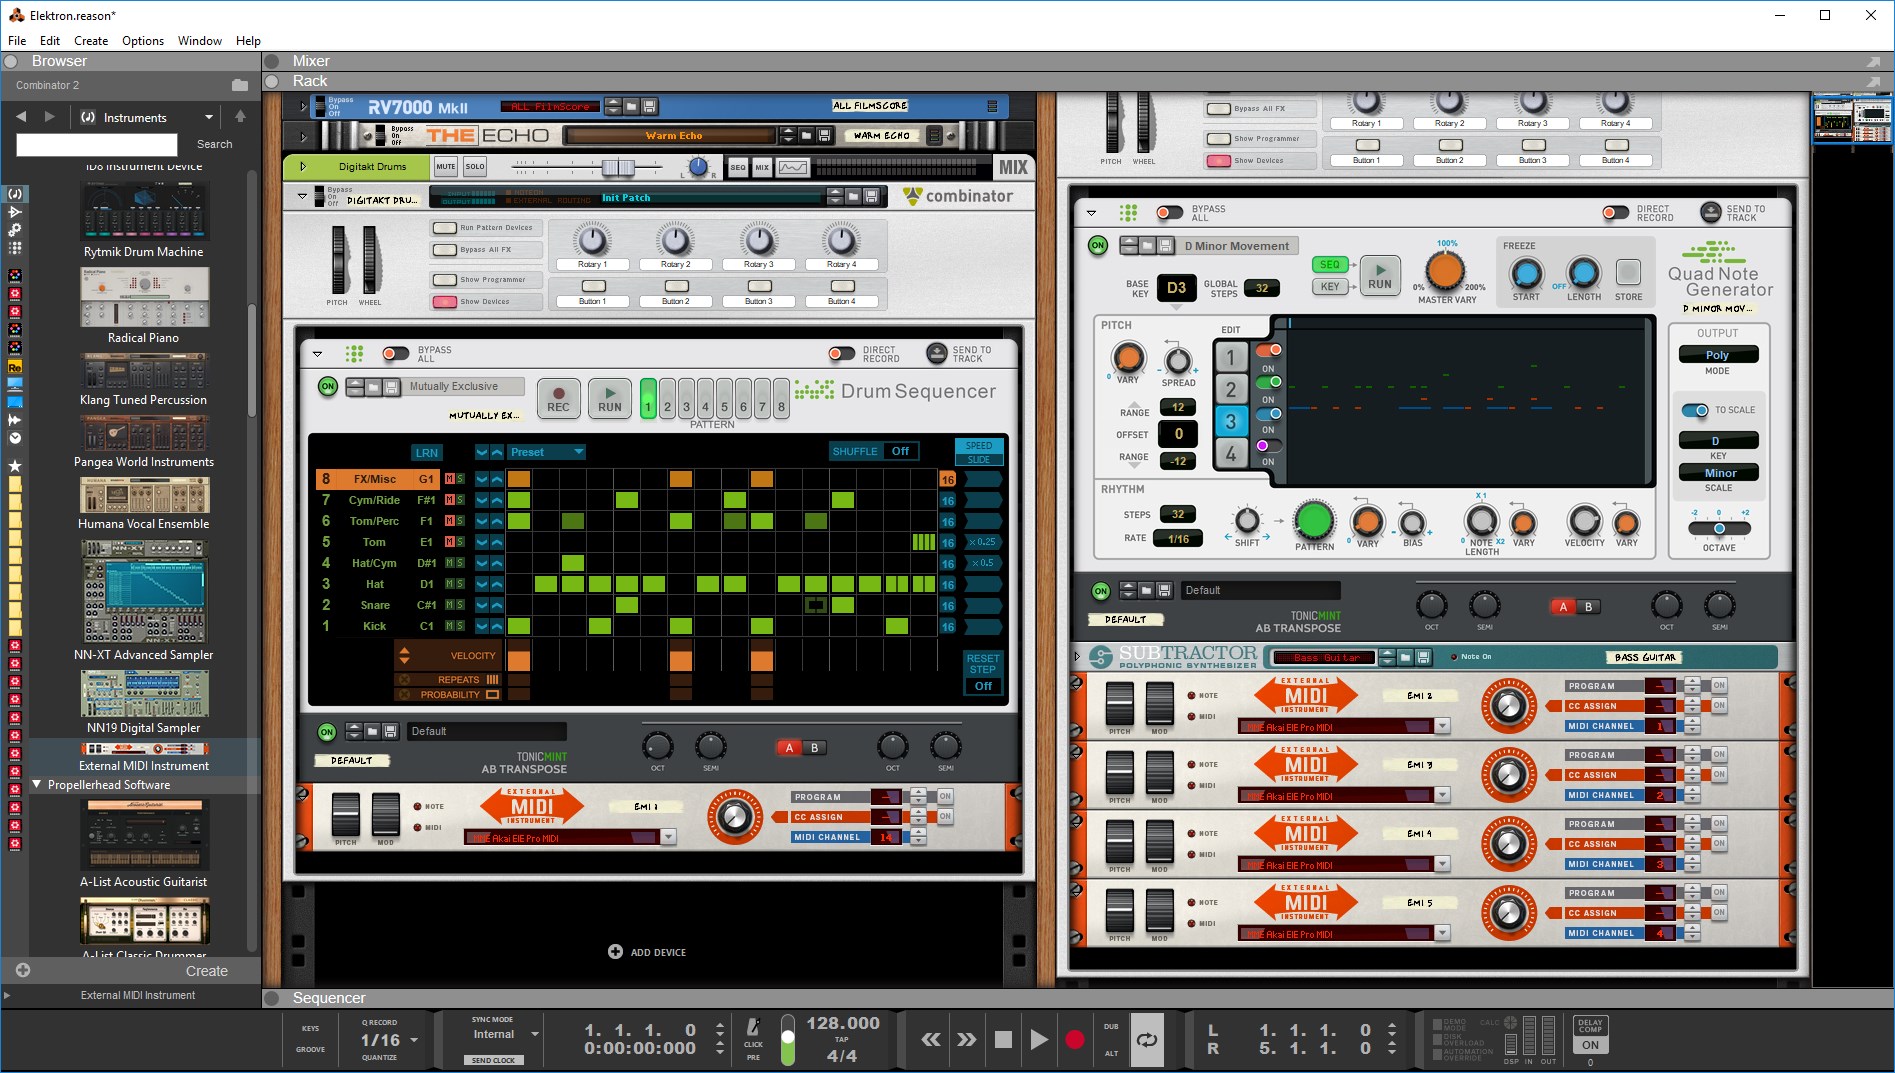Image resolution: width=1895 pixels, height=1073 pixels.
Task: Open the Options menu
Action: click(x=143, y=41)
